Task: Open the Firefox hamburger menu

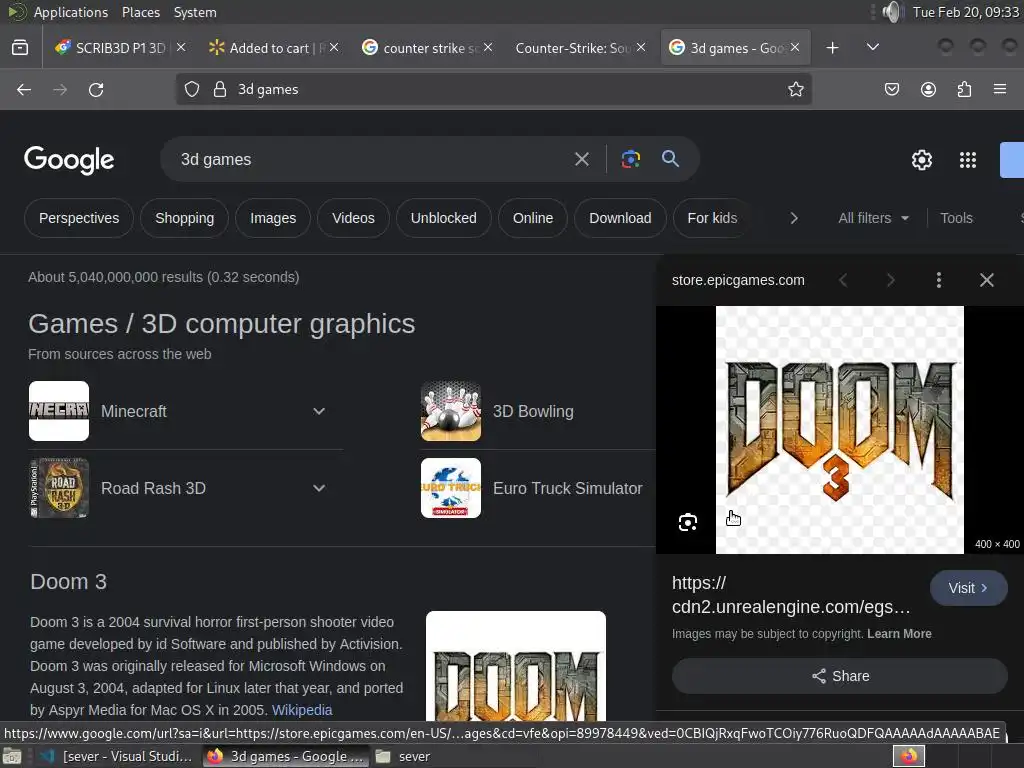Action: point(1000,89)
